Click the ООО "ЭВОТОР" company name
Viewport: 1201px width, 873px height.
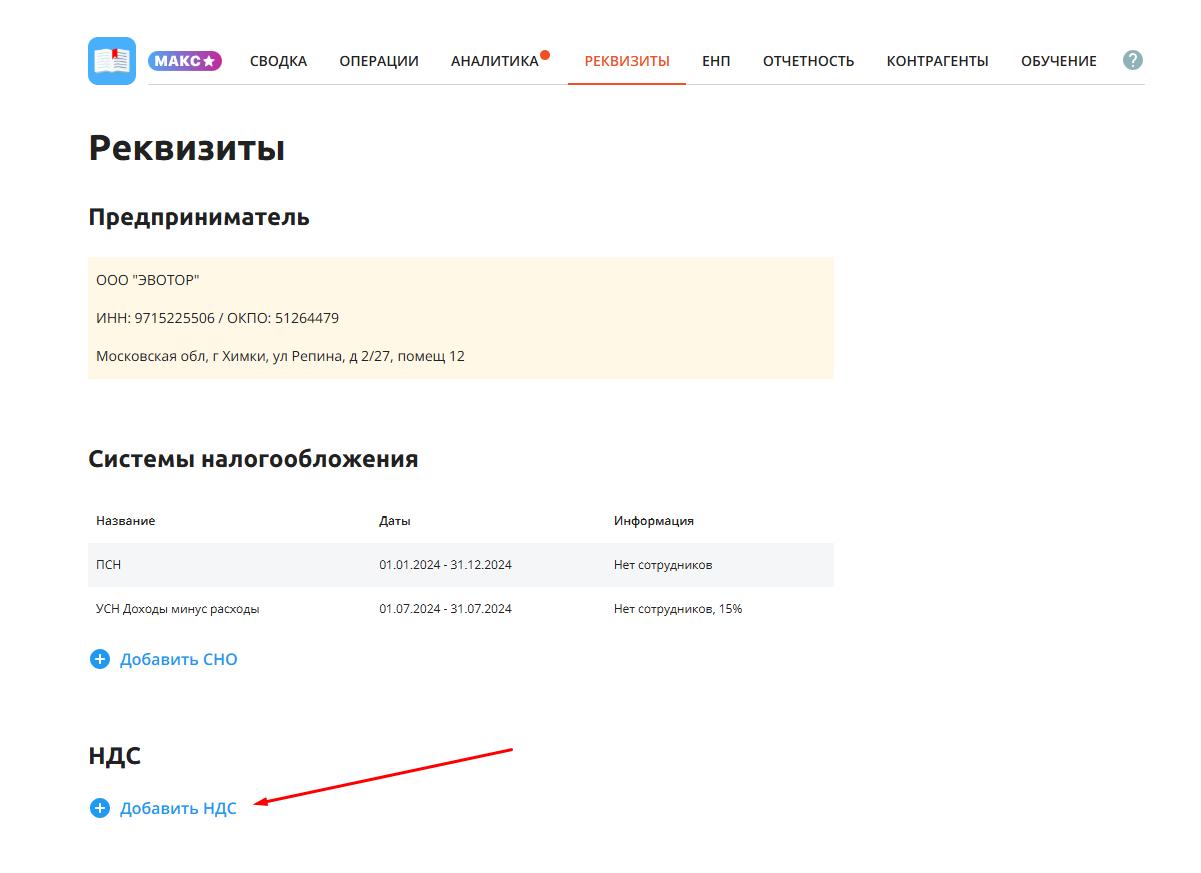(148, 281)
